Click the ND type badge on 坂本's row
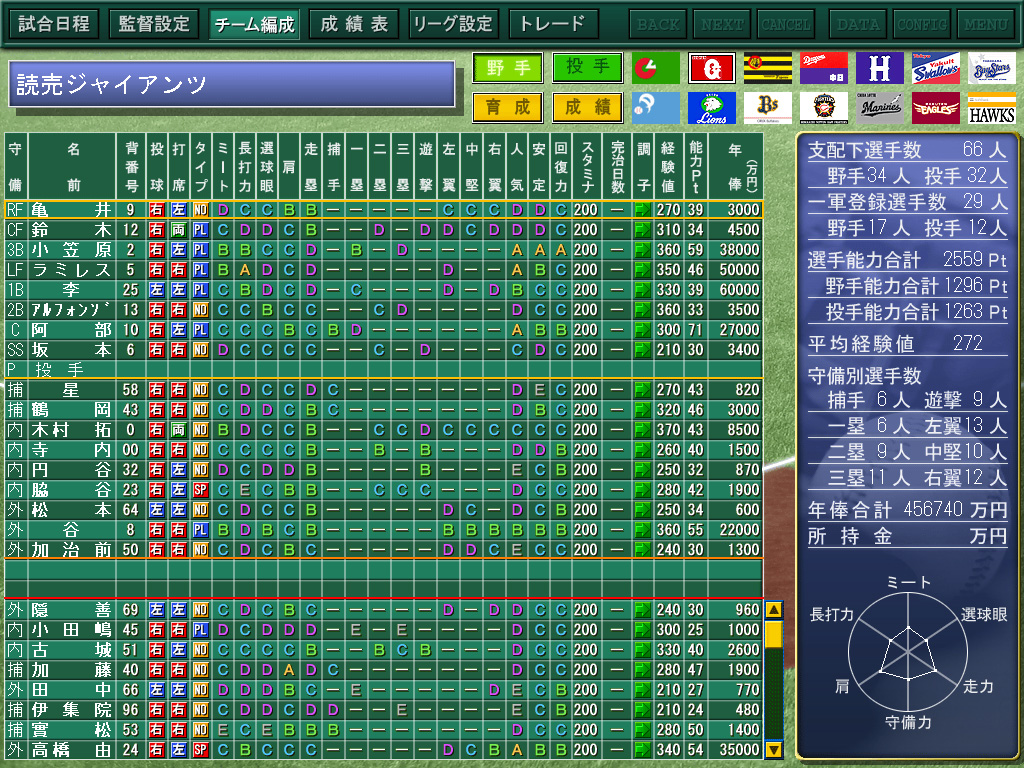This screenshot has width=1024, height=768. (x=200, y=350)
